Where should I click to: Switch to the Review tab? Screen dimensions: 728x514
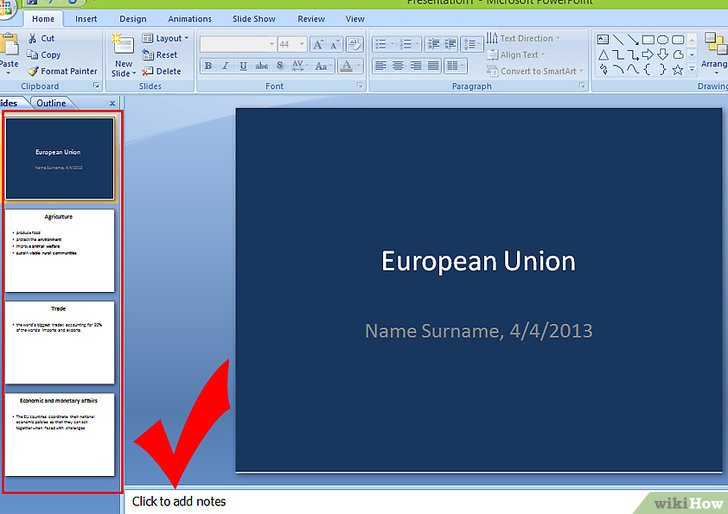pos(311,19)
